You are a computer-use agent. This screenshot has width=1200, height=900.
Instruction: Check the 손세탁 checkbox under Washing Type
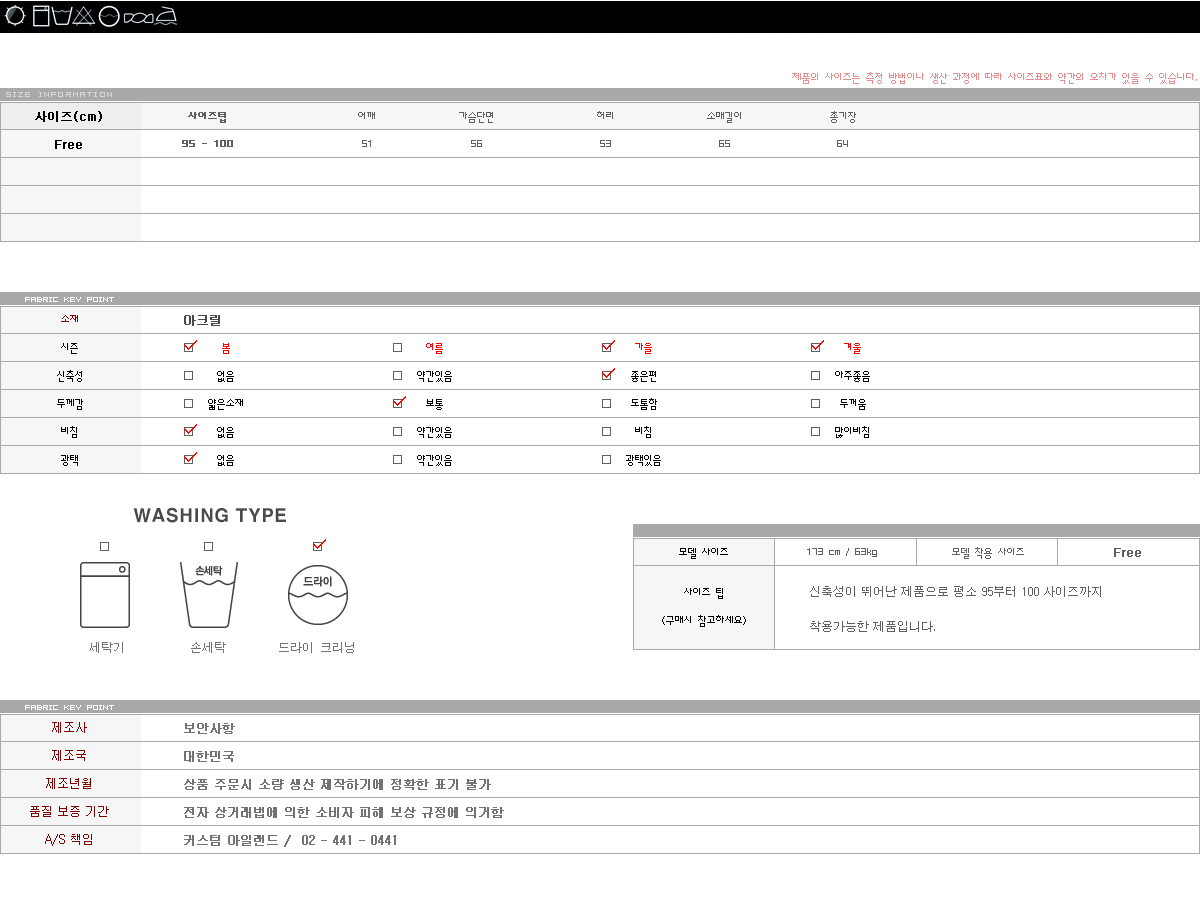click(x=208, y=546)
